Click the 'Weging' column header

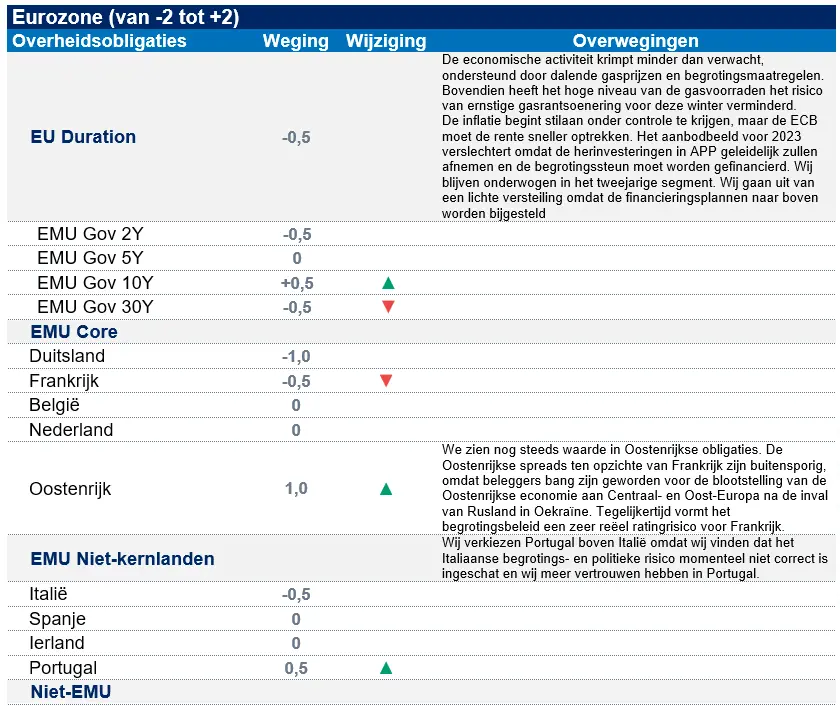pos(296,41)
